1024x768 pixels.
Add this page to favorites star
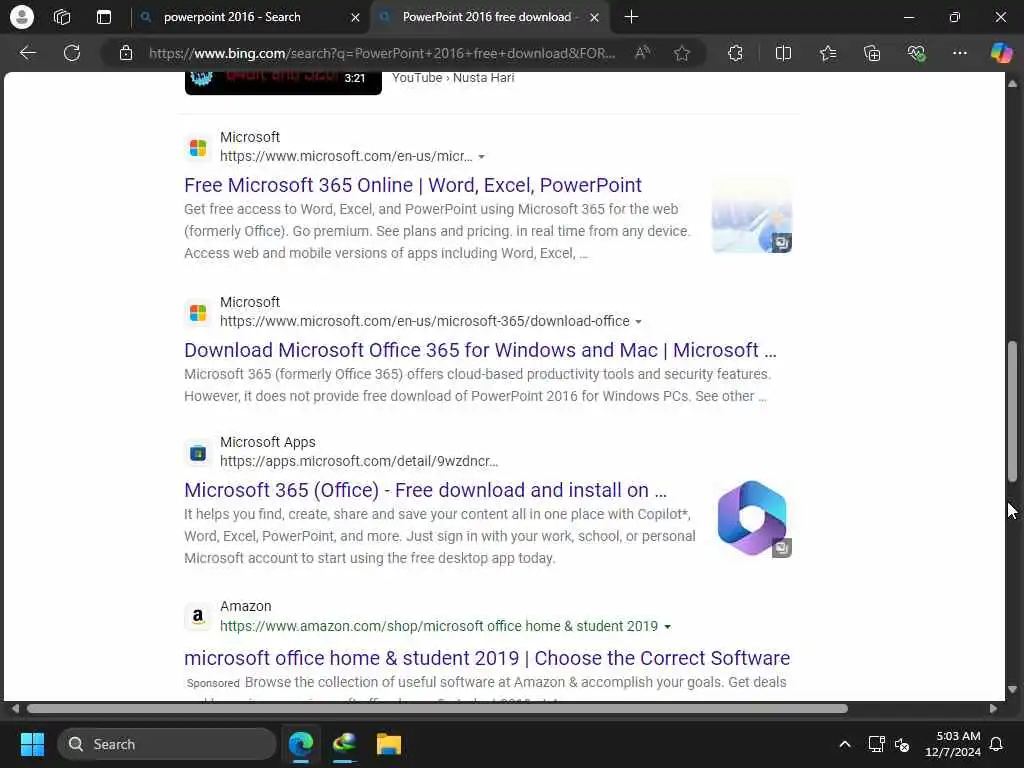(682, 53)
